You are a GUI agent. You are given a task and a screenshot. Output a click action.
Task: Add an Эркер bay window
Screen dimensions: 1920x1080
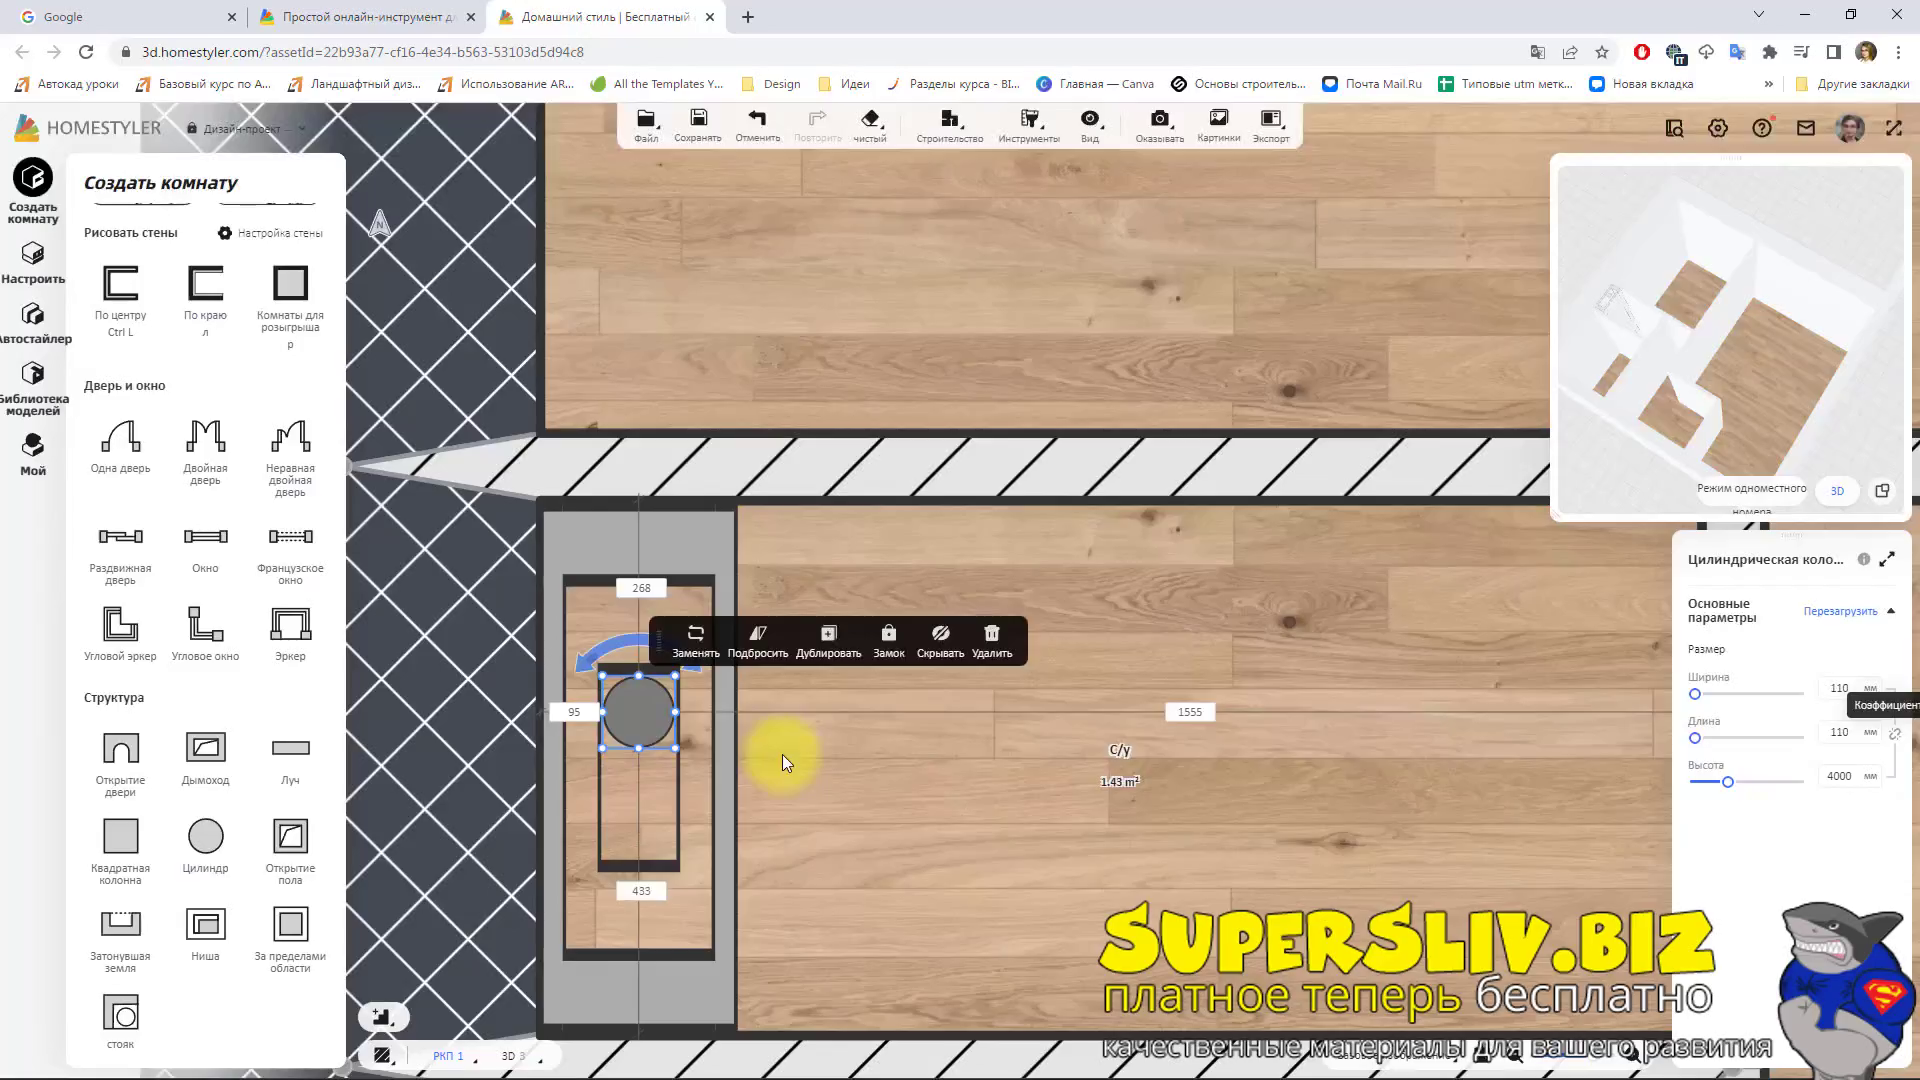tap(290, 634)
